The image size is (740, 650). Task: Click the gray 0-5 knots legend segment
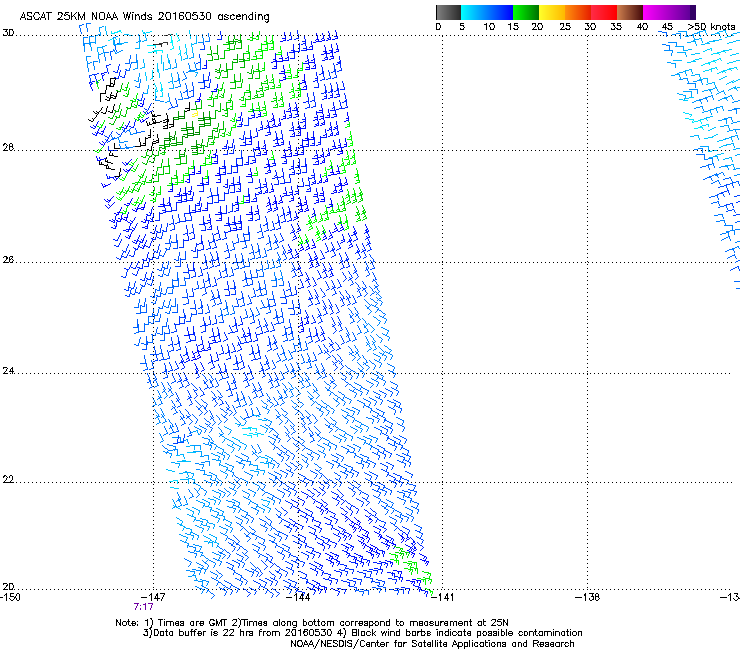point(448,12)
